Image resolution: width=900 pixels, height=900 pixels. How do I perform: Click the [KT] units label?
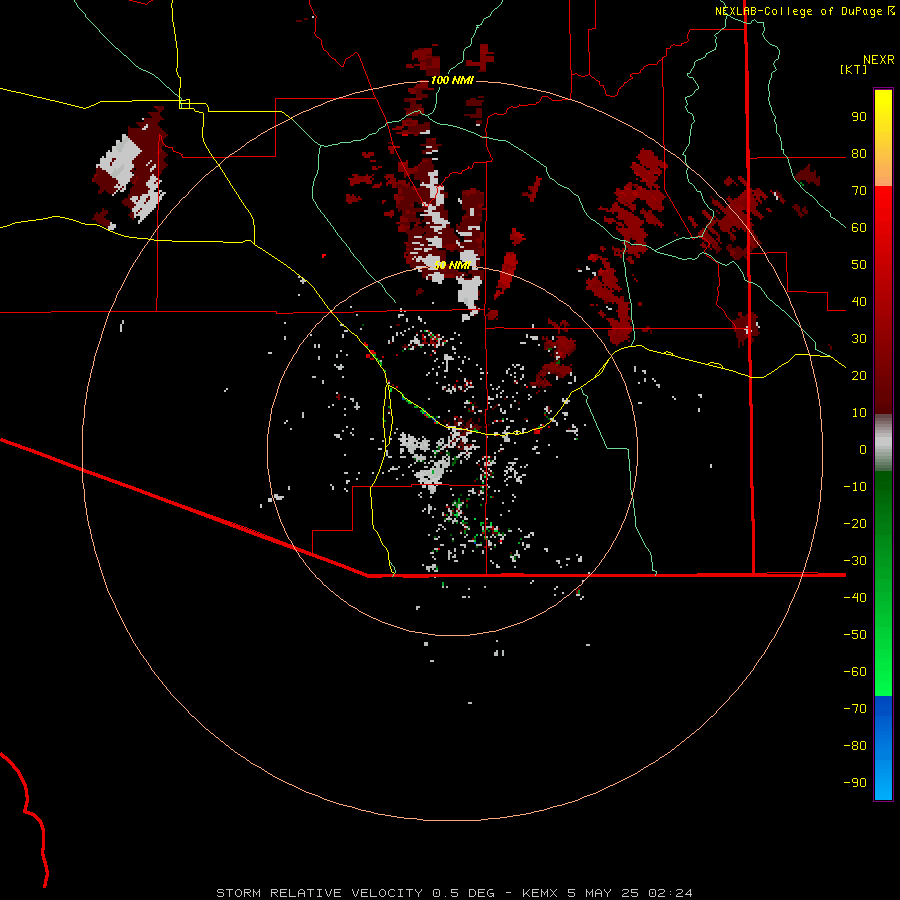tap(853, 69)
